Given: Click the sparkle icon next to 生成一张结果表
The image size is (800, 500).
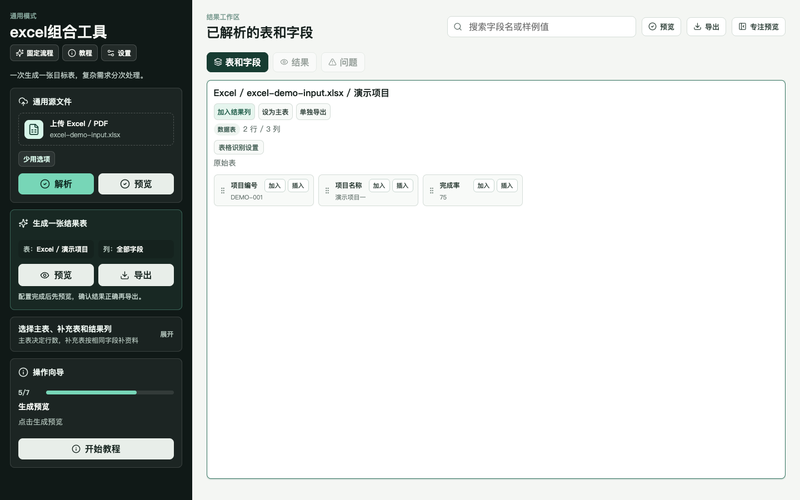Looking at the screenshot, I should pos(23,223).
